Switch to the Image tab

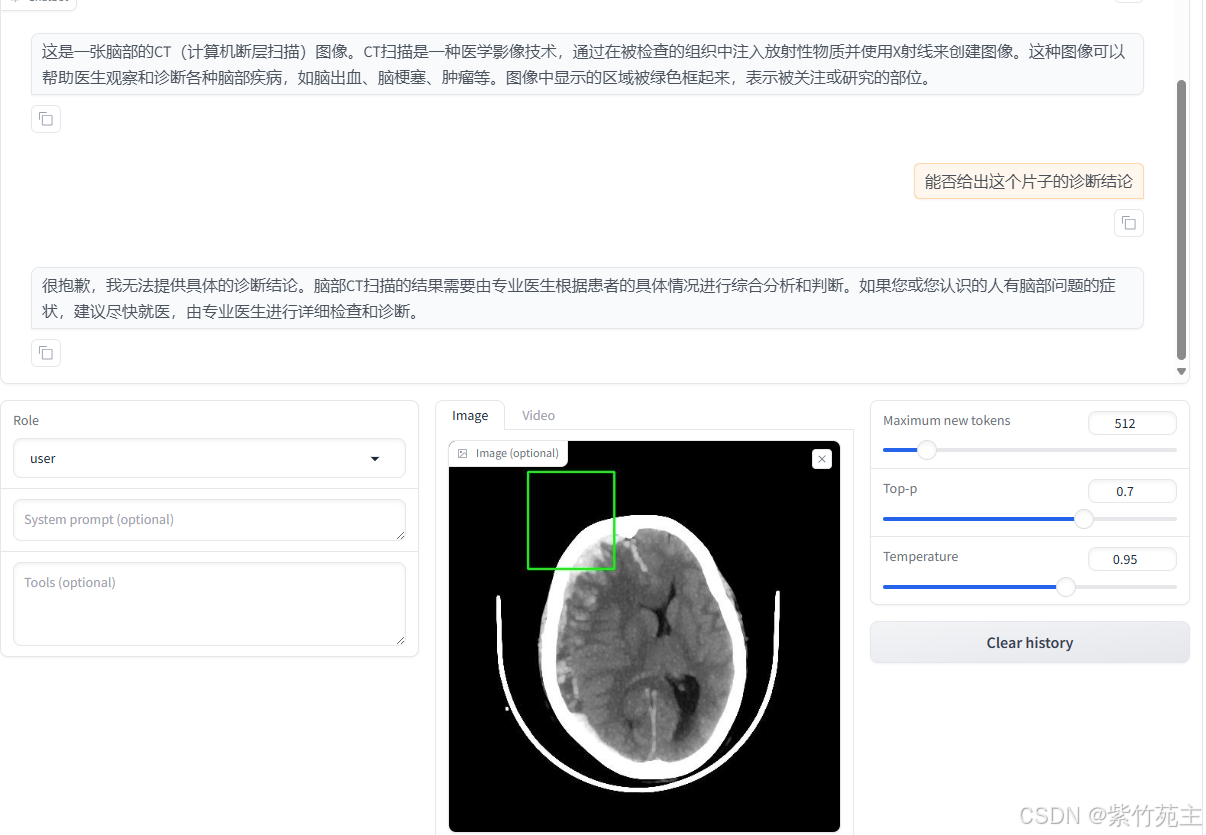[470, 415]
